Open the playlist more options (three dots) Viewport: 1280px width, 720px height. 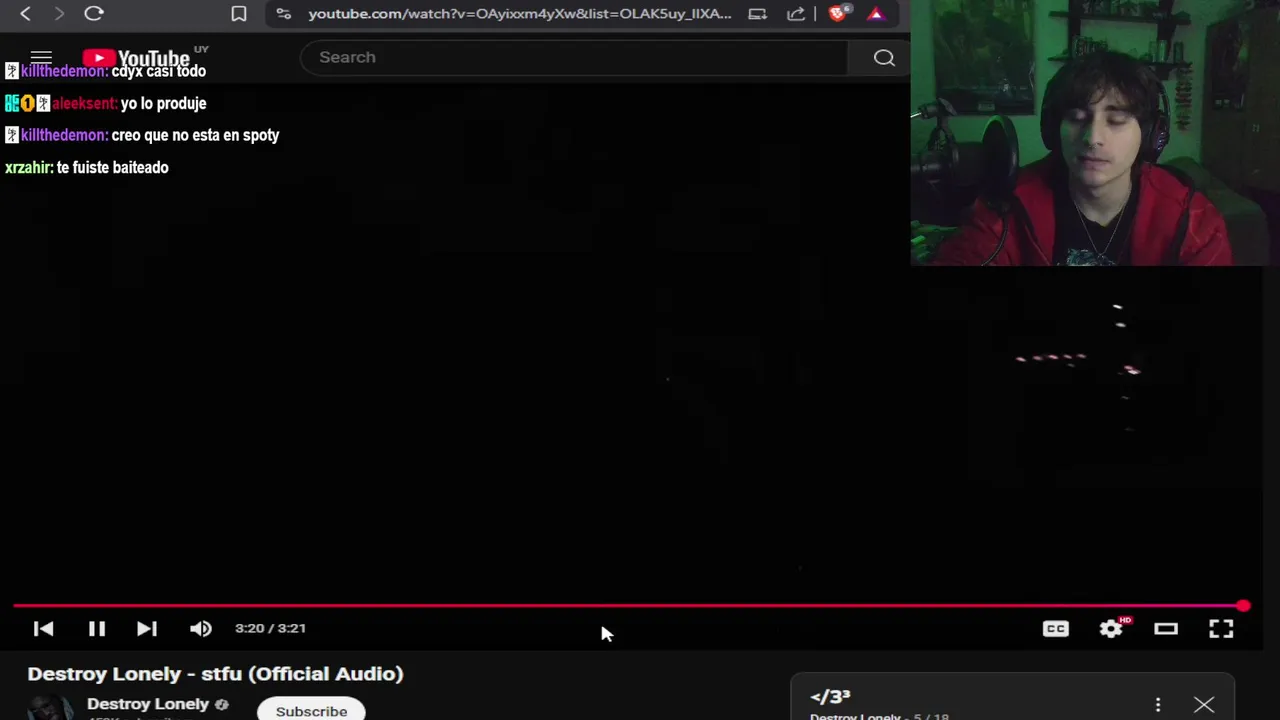click(x=1158, y=705)
